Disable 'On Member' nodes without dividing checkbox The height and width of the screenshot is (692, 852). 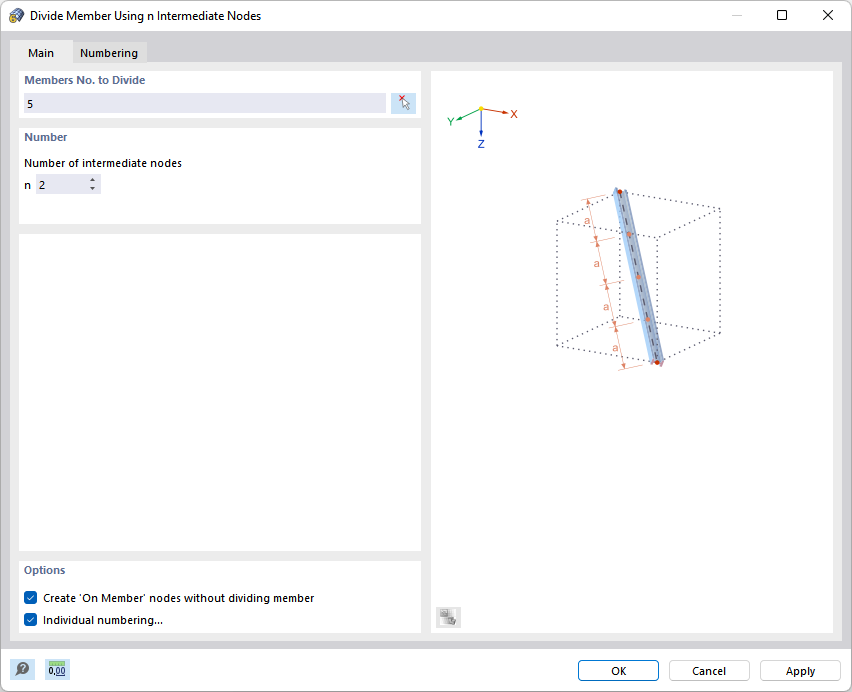coord(31,598)
